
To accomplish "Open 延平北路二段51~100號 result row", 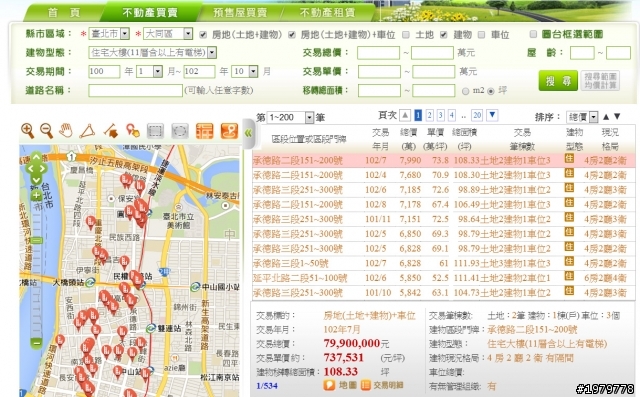I will (444, 278).
